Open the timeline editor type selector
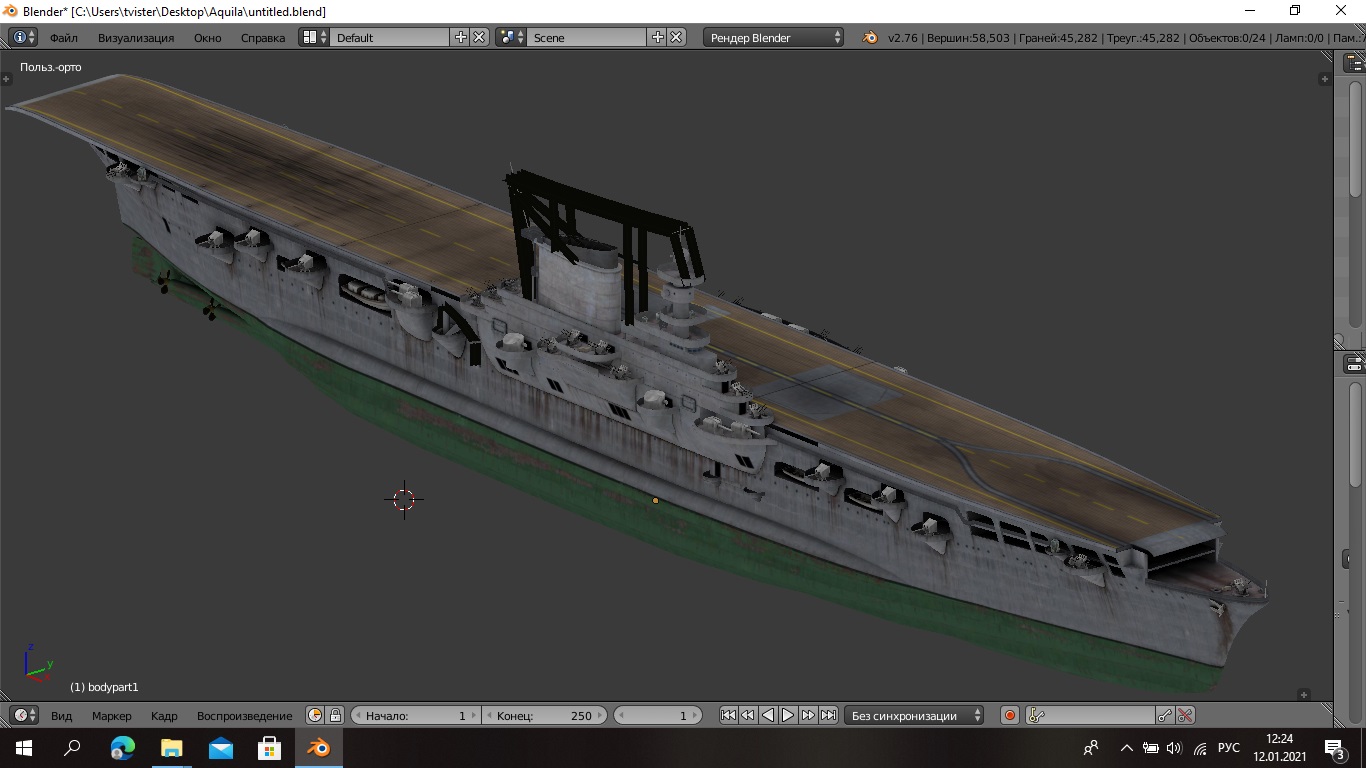 (x=24, y=715)
